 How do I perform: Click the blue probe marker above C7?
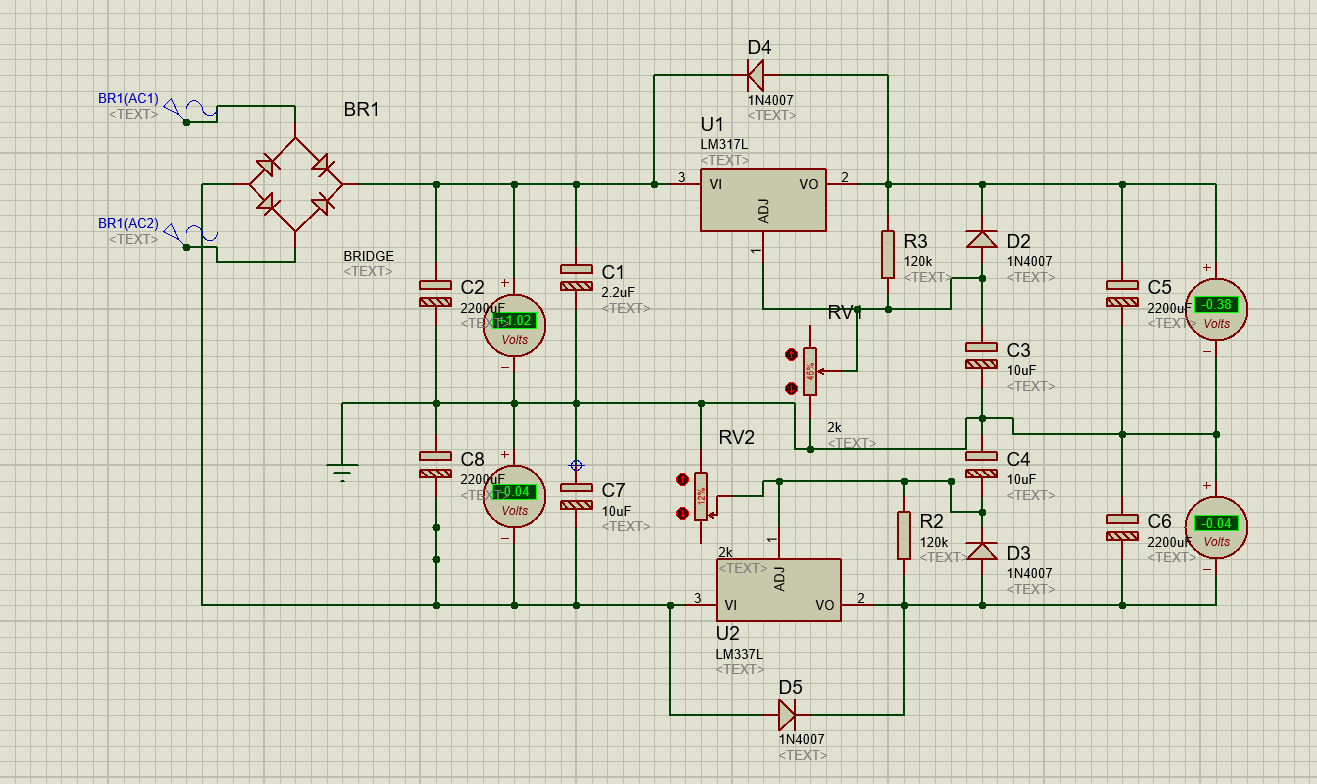click(576, 465)
